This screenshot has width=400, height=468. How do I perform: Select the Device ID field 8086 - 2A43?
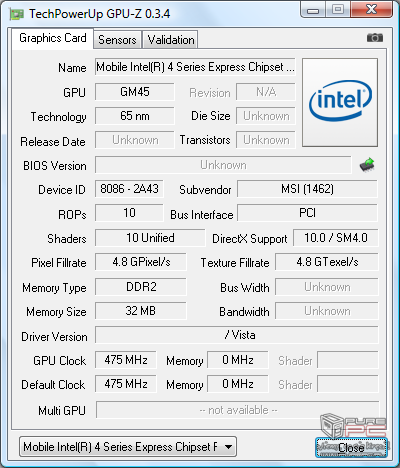click(x=129, y=189)
